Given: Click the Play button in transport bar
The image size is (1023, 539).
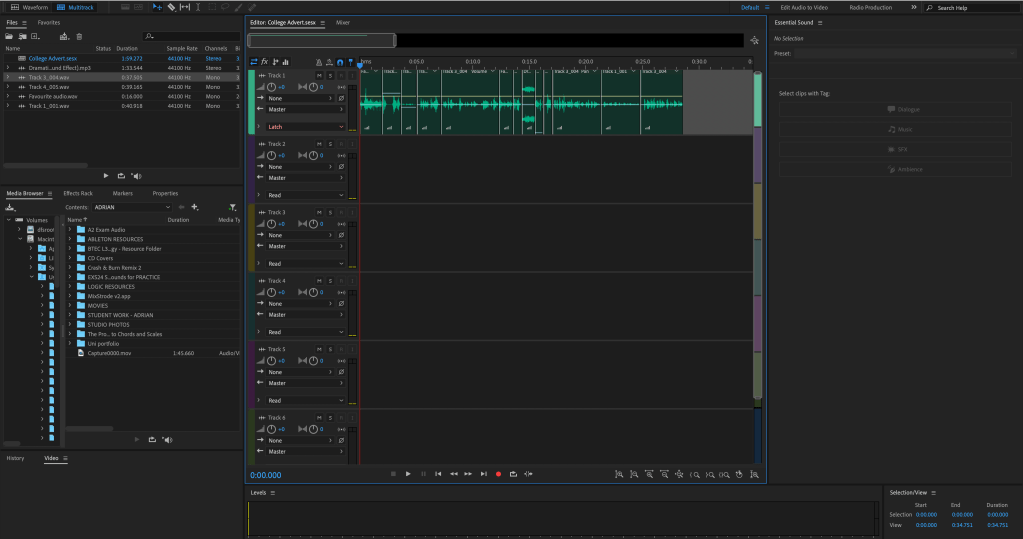Looking at the screenshot, I should (x=408, y=474).
